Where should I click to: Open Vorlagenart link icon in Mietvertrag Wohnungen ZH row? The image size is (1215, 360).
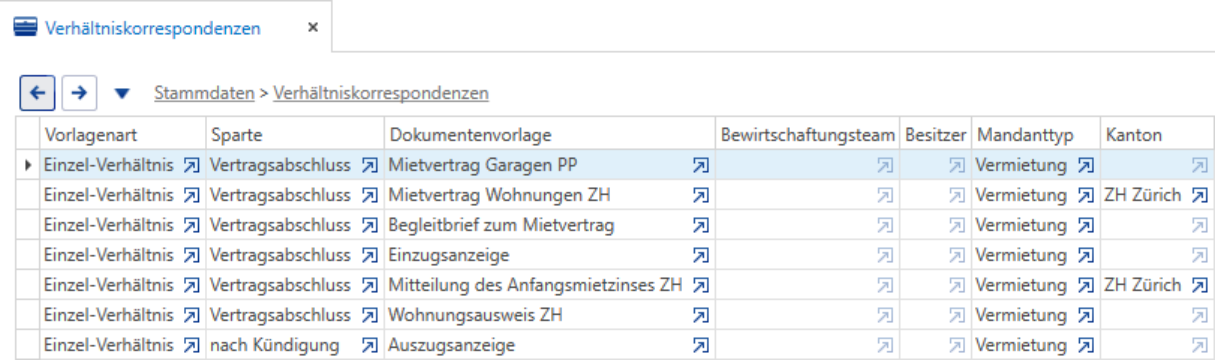click(193, 195)
